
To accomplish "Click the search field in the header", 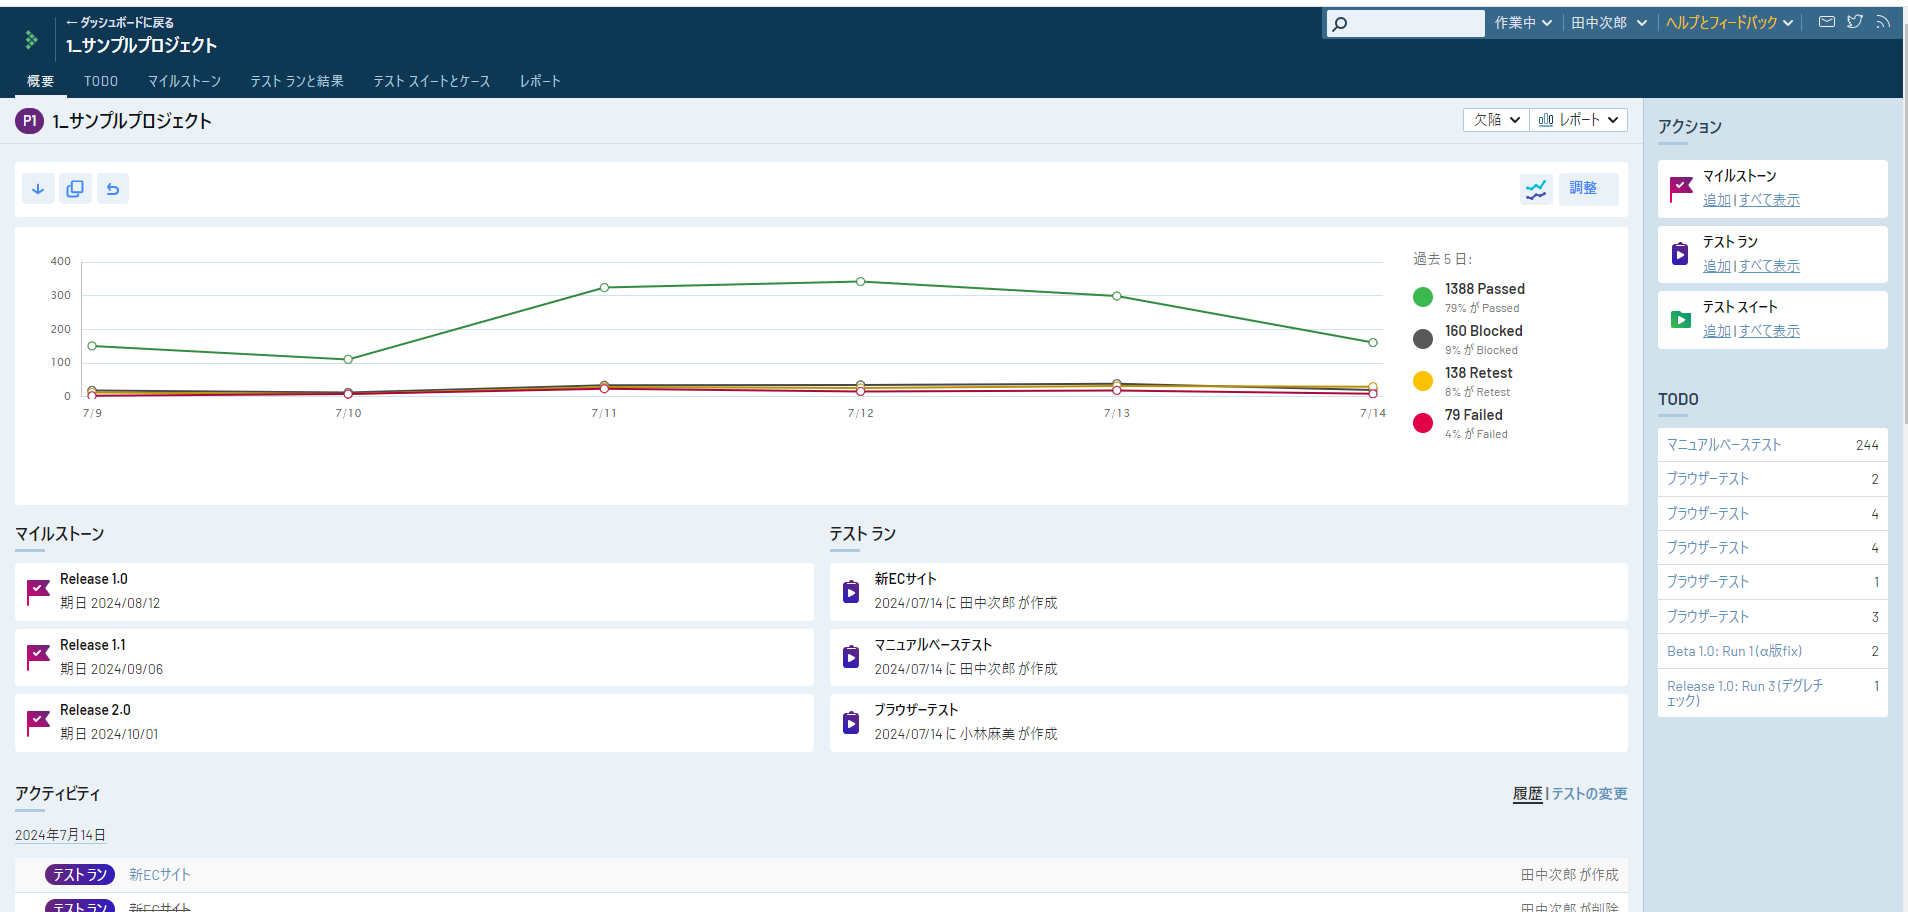I will tap(1405, 23).
